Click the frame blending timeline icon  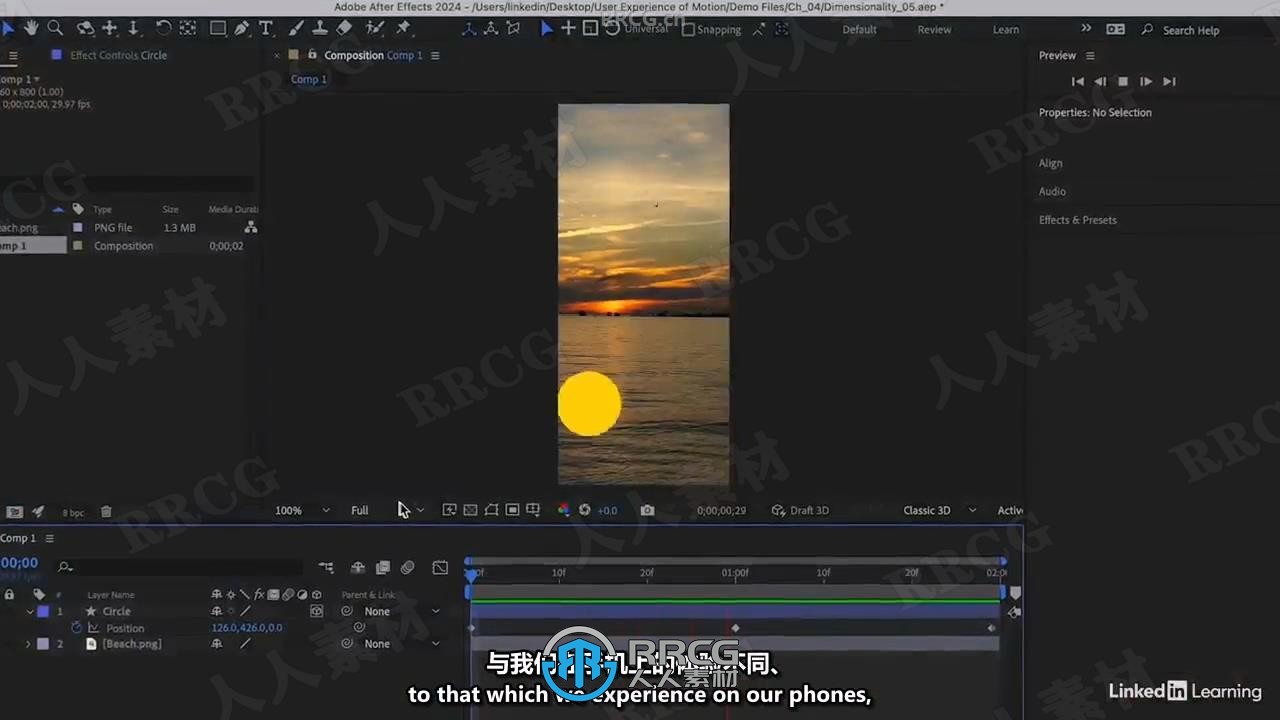382,568
